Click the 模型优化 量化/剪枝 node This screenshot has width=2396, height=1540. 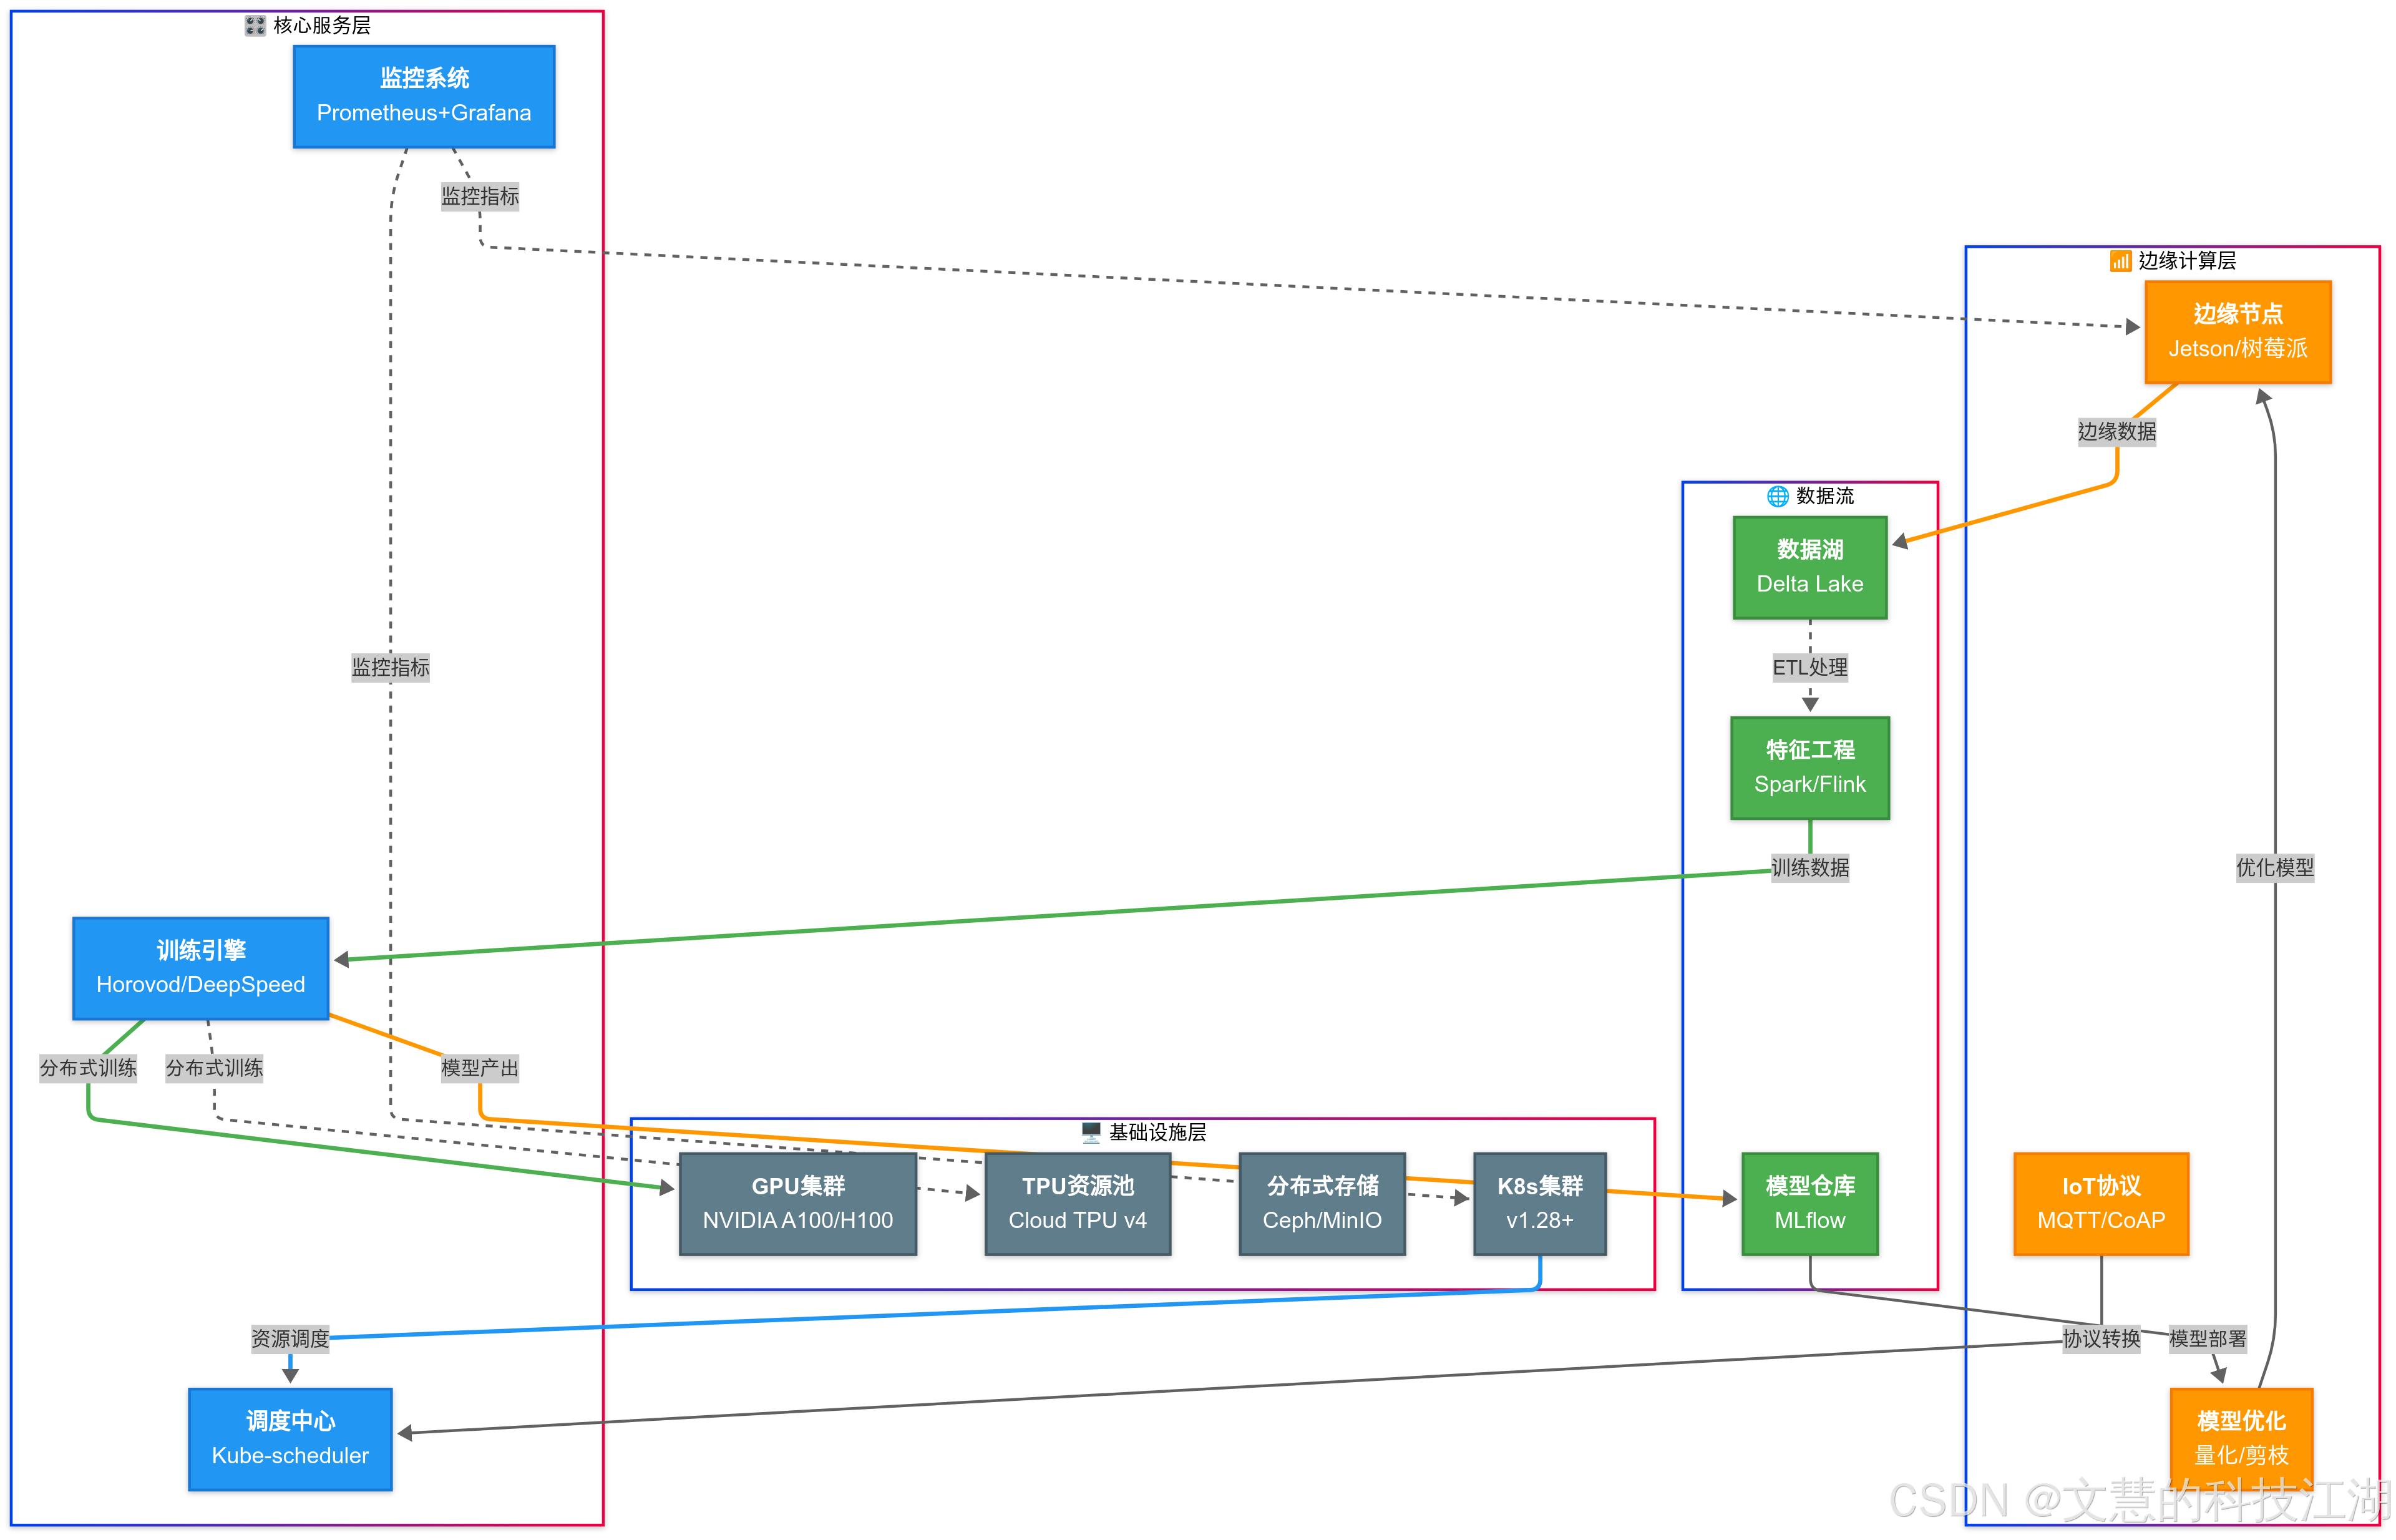pos(2241,1439)
